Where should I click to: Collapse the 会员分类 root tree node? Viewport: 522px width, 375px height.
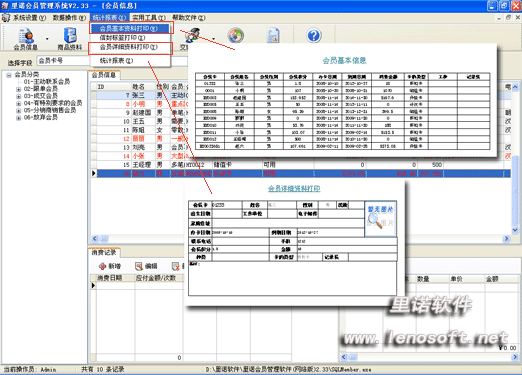point(9,75)
